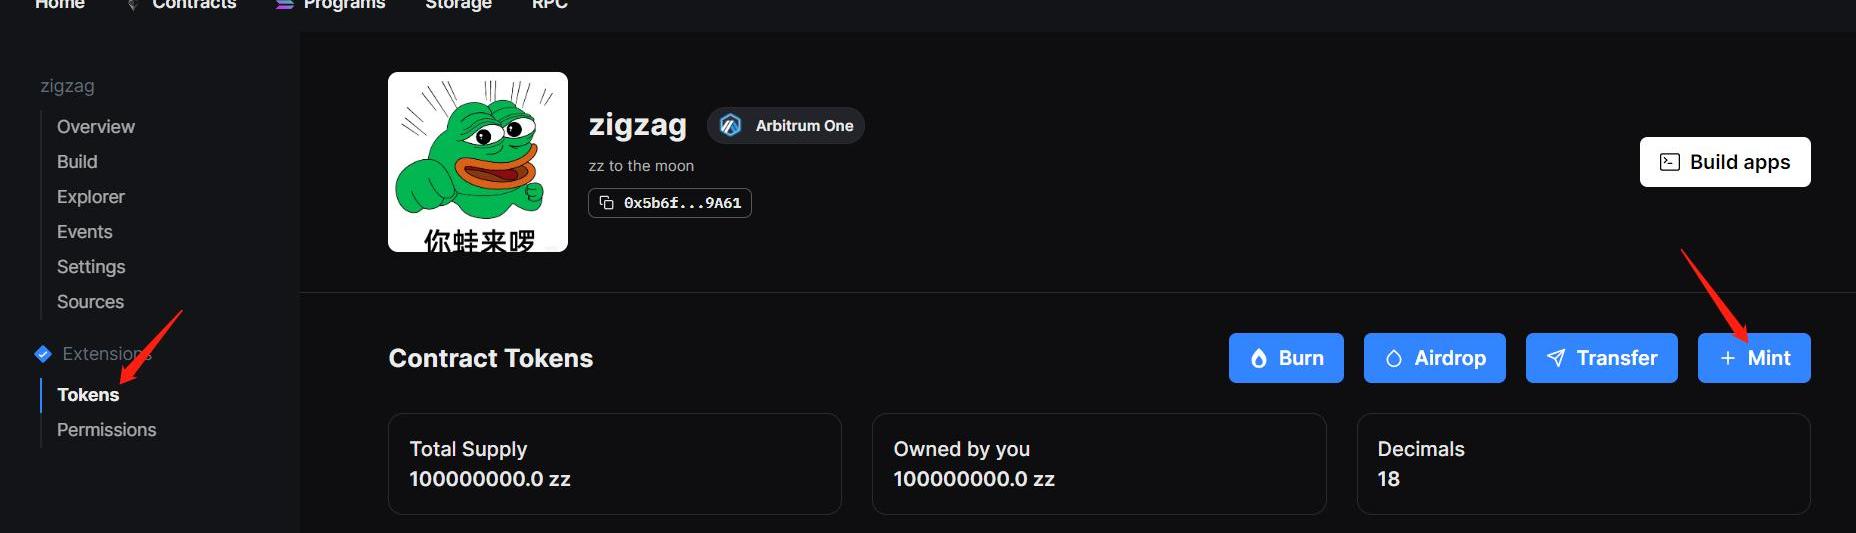Viewport: 1856px width, 533px height.
Task: Navigate to contract Events
Action: (x=84, y=232)
